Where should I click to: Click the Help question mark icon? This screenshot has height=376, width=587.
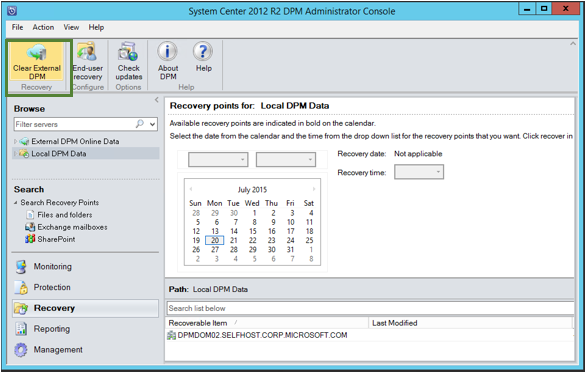coord(203,51)
